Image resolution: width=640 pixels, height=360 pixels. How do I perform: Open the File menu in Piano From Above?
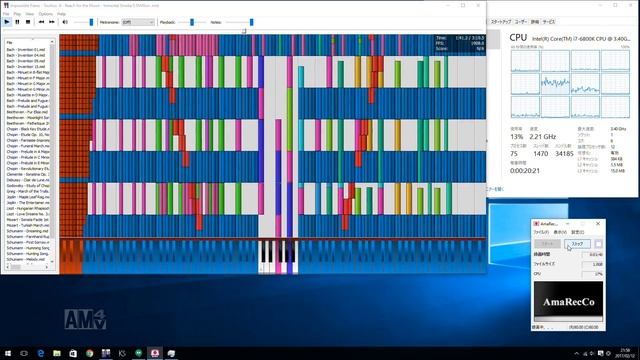(6, 14)
